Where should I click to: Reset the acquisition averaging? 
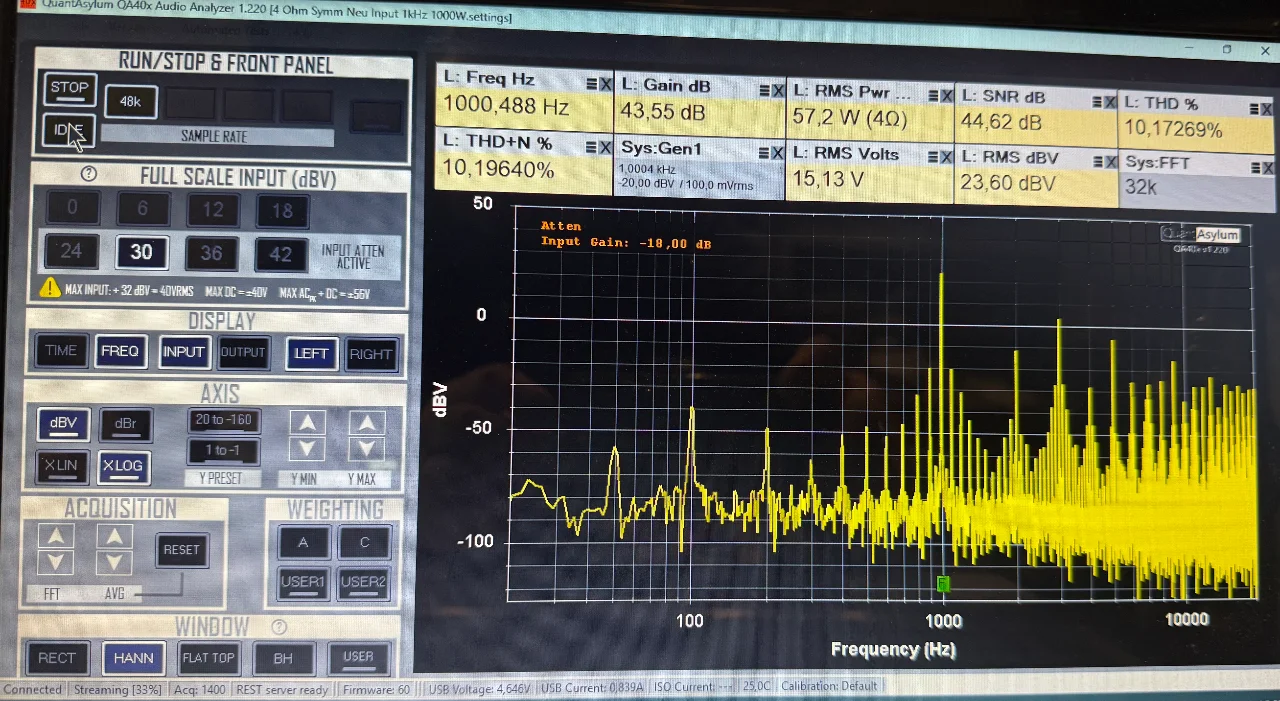click(182, 550)
